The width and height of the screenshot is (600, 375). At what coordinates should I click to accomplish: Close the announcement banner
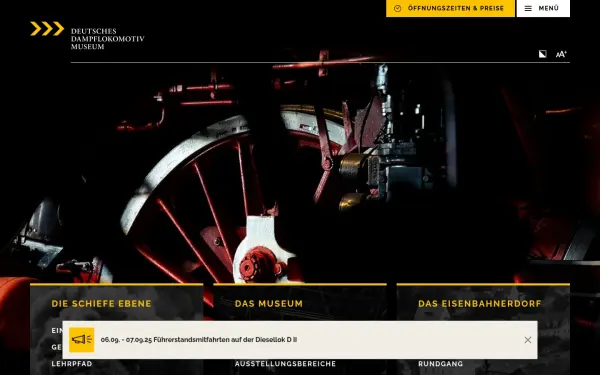point(528,340)
